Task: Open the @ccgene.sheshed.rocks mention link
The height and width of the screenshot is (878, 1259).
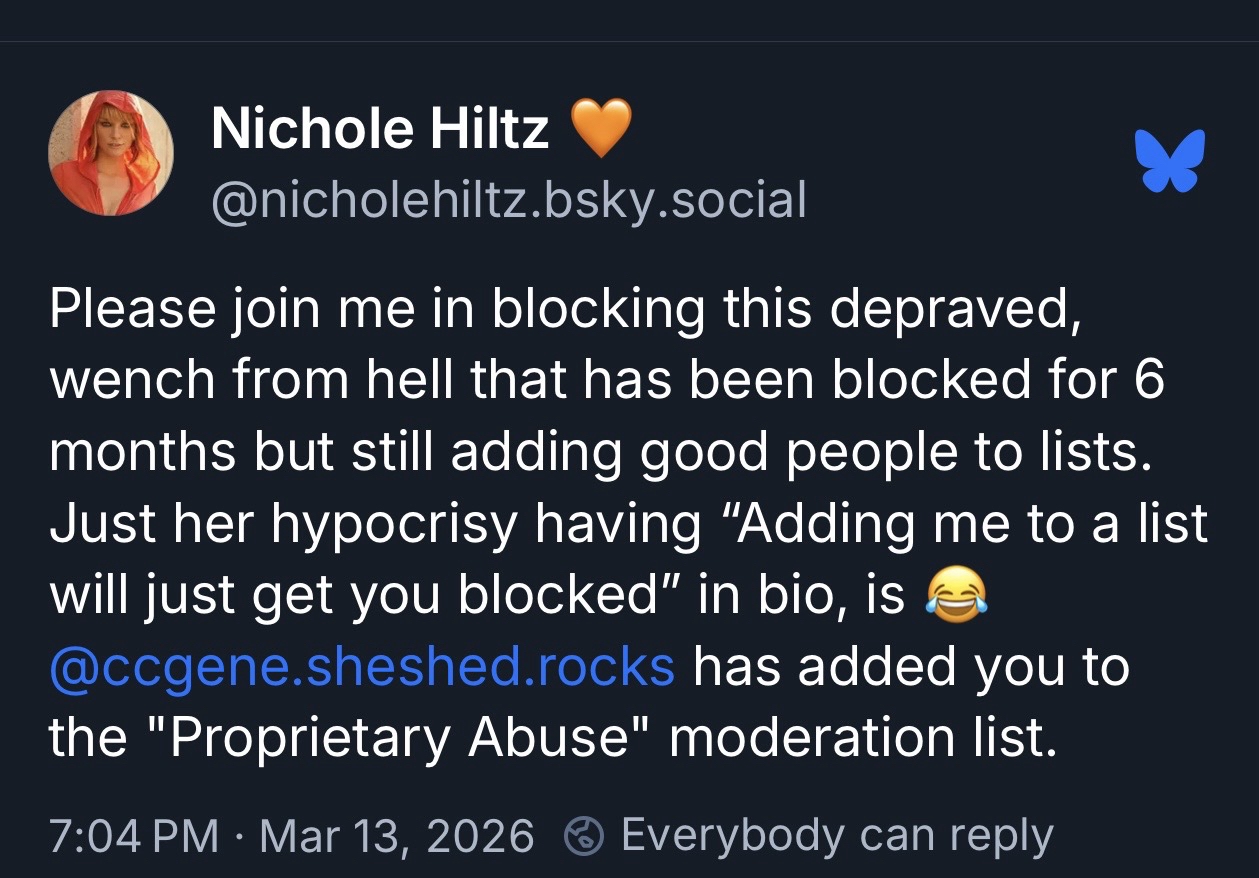Action: [x=362, y=666]
